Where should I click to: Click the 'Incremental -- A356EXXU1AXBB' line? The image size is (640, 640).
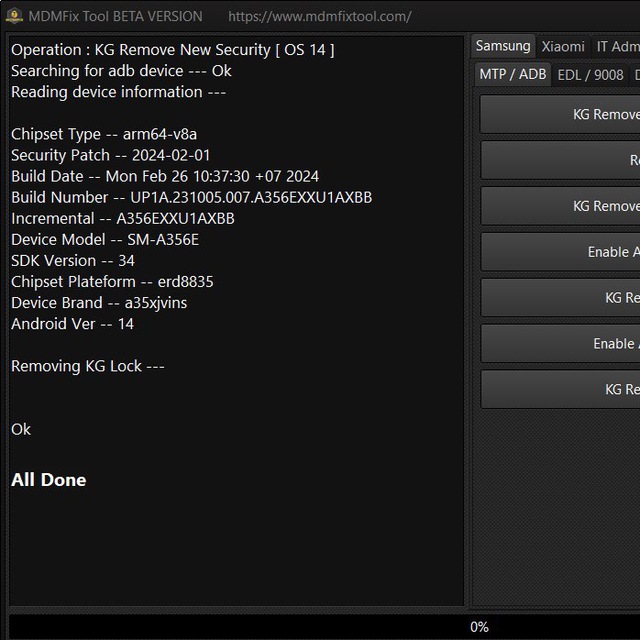point(123,218)
